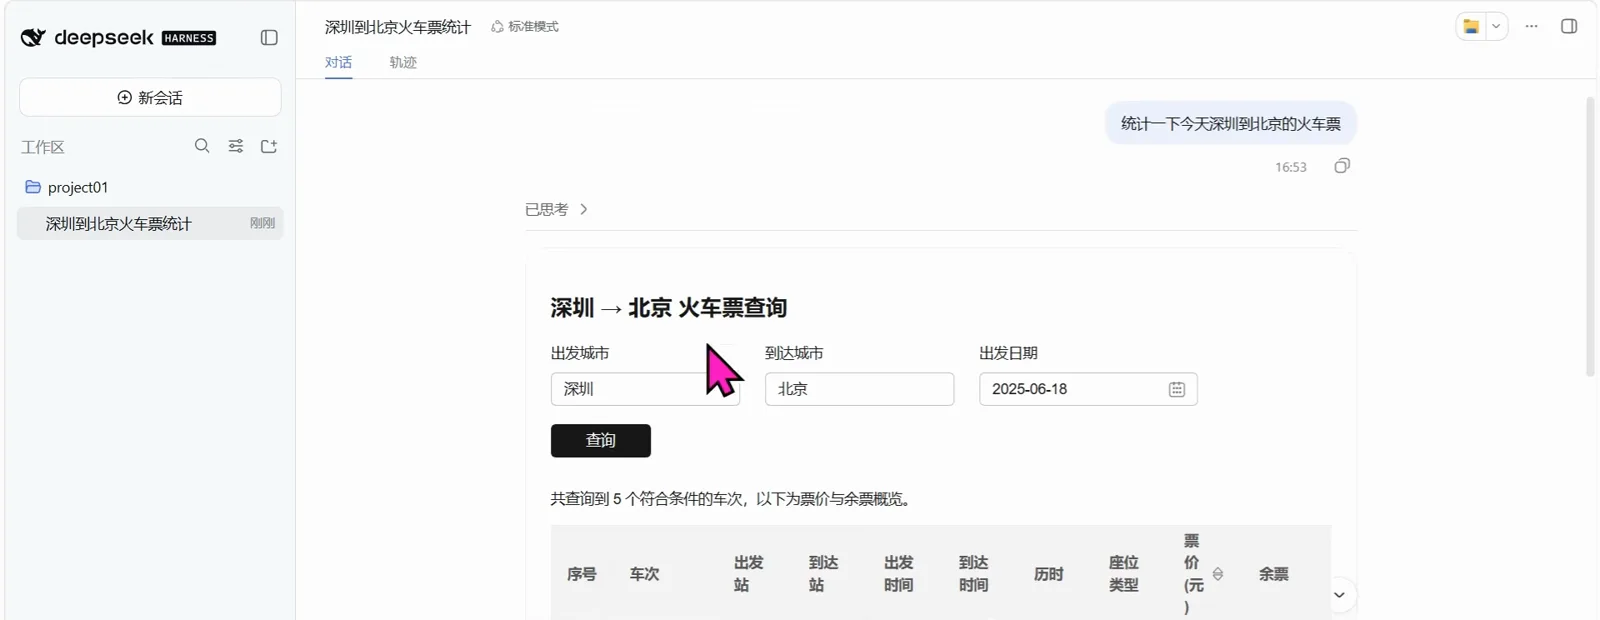Open the more options ellipsis menu

[x=1531, y=27]
